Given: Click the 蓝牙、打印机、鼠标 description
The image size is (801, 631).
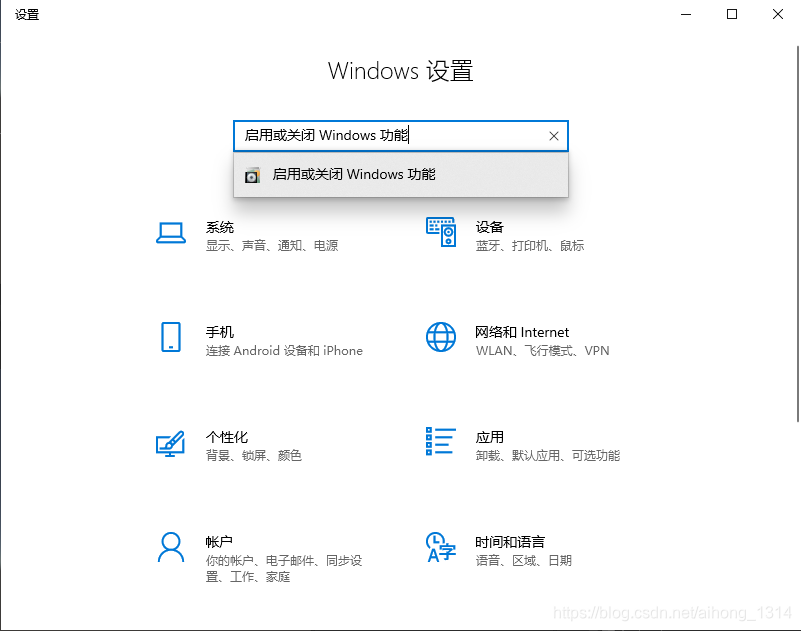Looking at the screenshot, I should click(530, 246).
